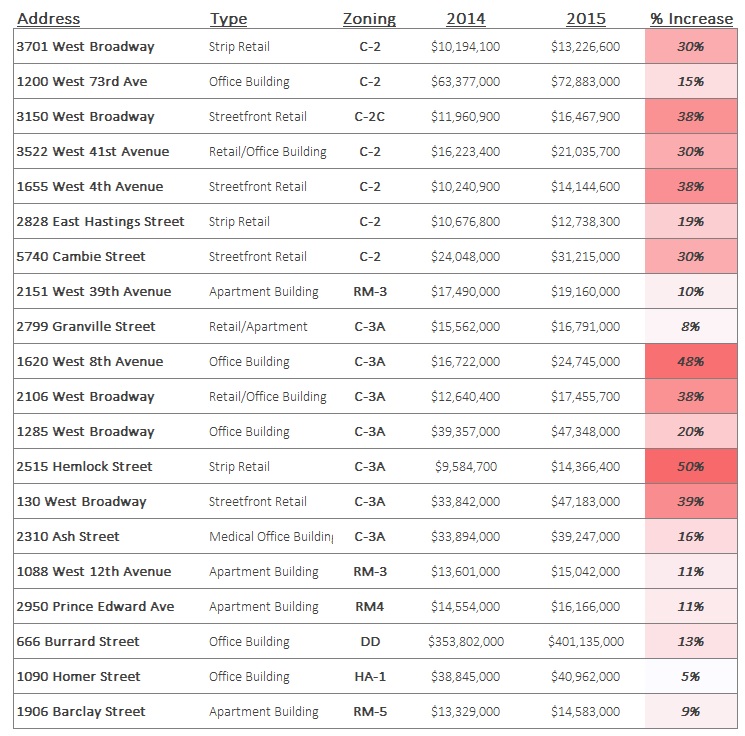
Task: Select the 50% increase cell for Hemlock Street
Action: pyautogui.click(x=691, y=467)
